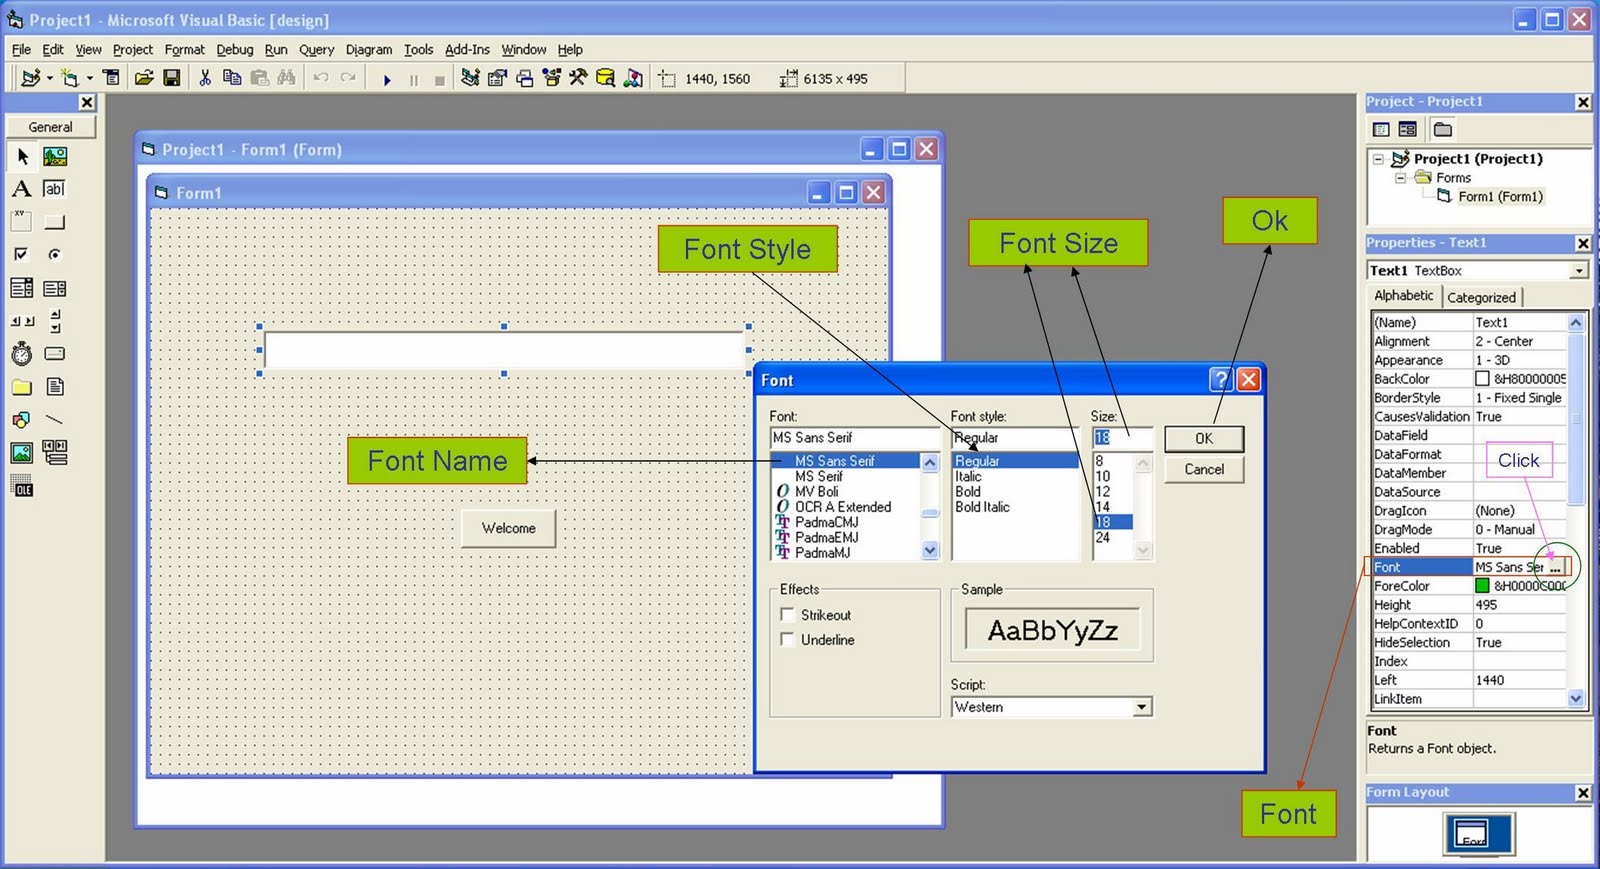The image size is (1600, 869).
Task: Collapse the Forms folder in the project tree
Action: (1401, 178)
